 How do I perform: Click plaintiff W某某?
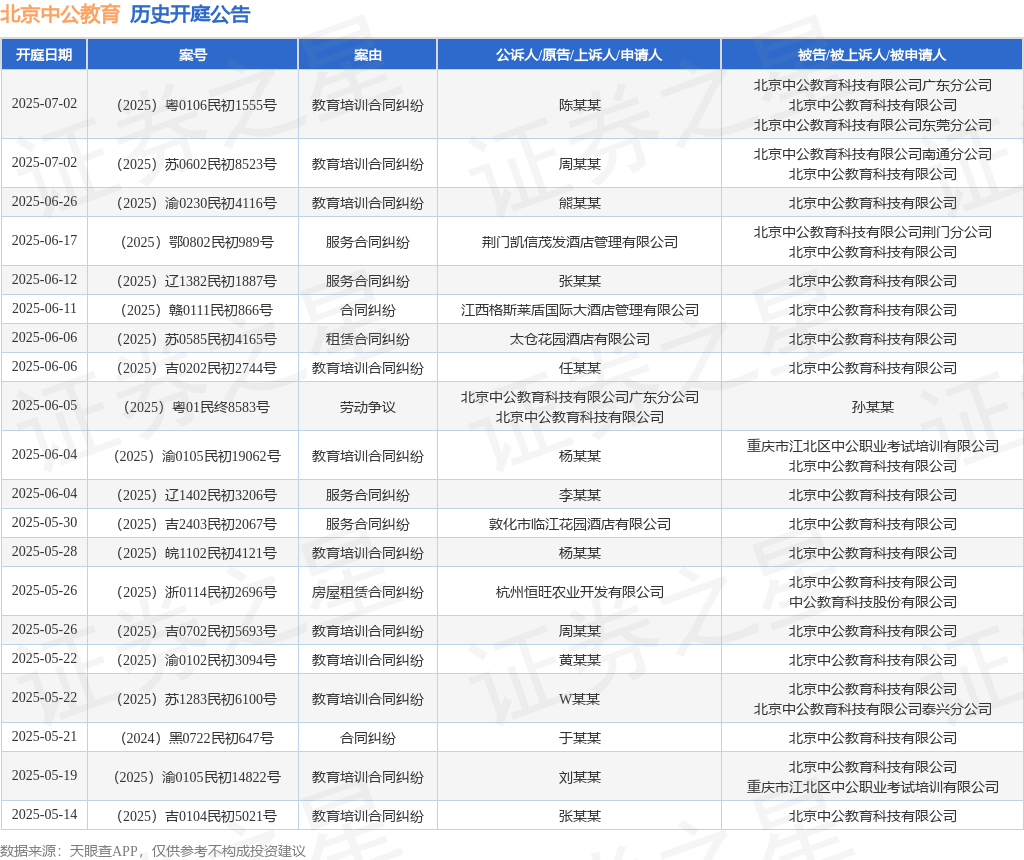point(579,699)
